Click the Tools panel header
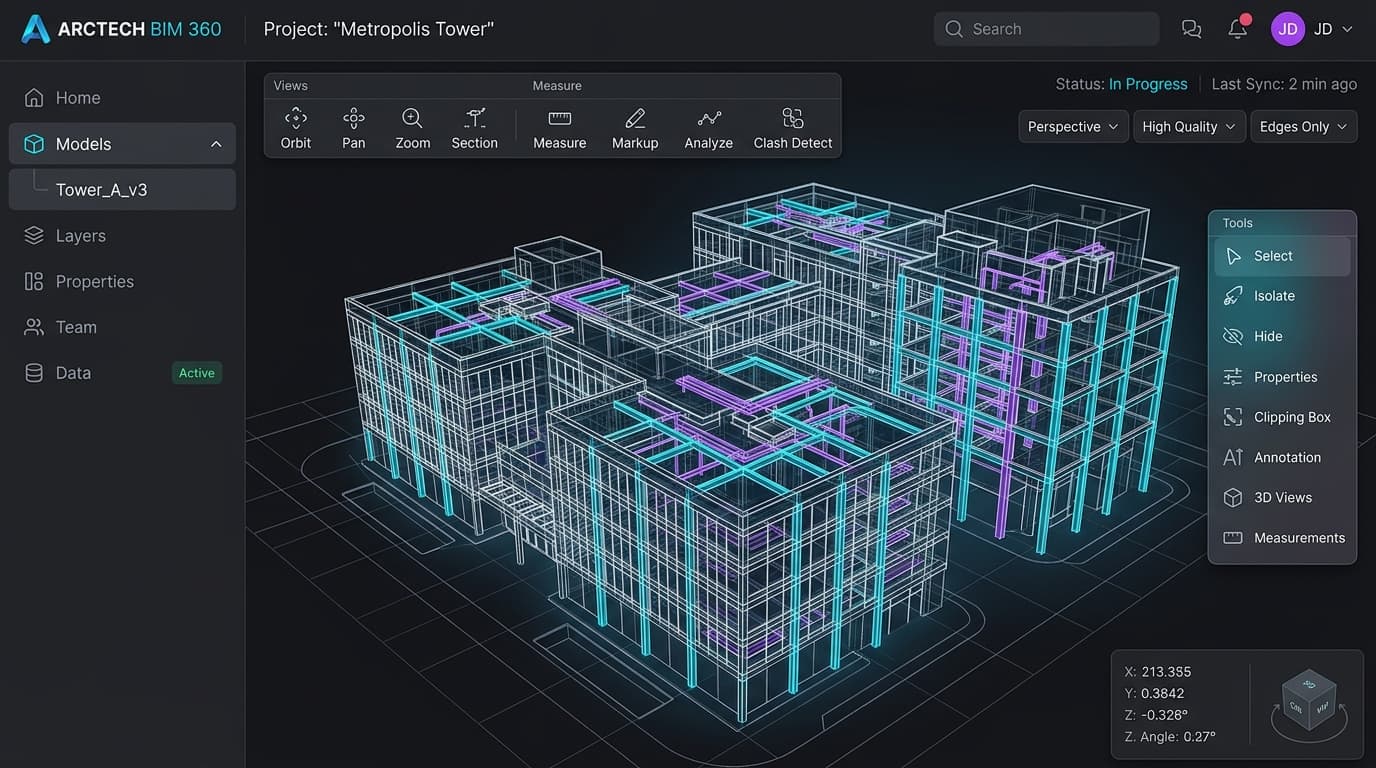 tap(1238, 223)
